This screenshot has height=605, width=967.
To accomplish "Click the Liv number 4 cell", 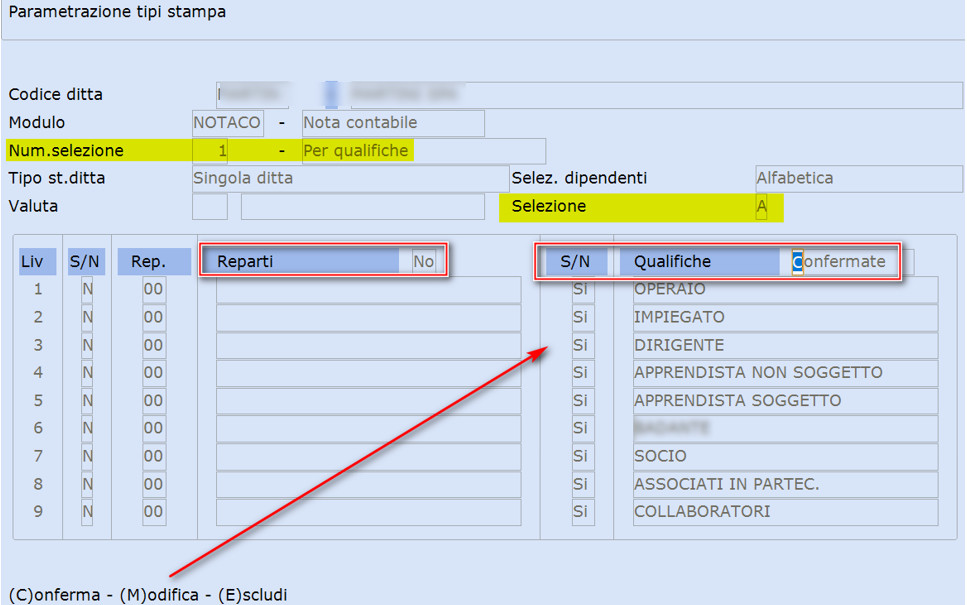I will point(38,373).
